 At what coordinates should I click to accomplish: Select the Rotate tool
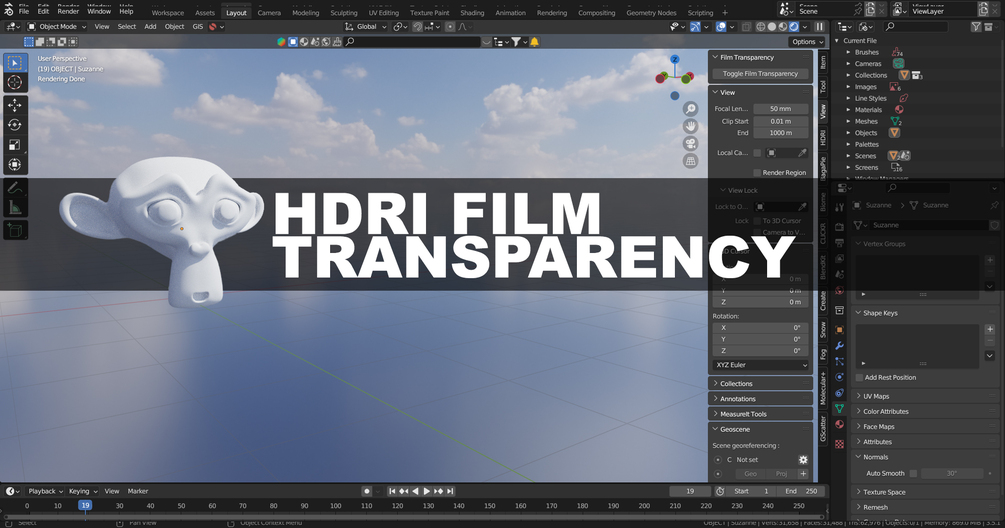tap(15, 125)
